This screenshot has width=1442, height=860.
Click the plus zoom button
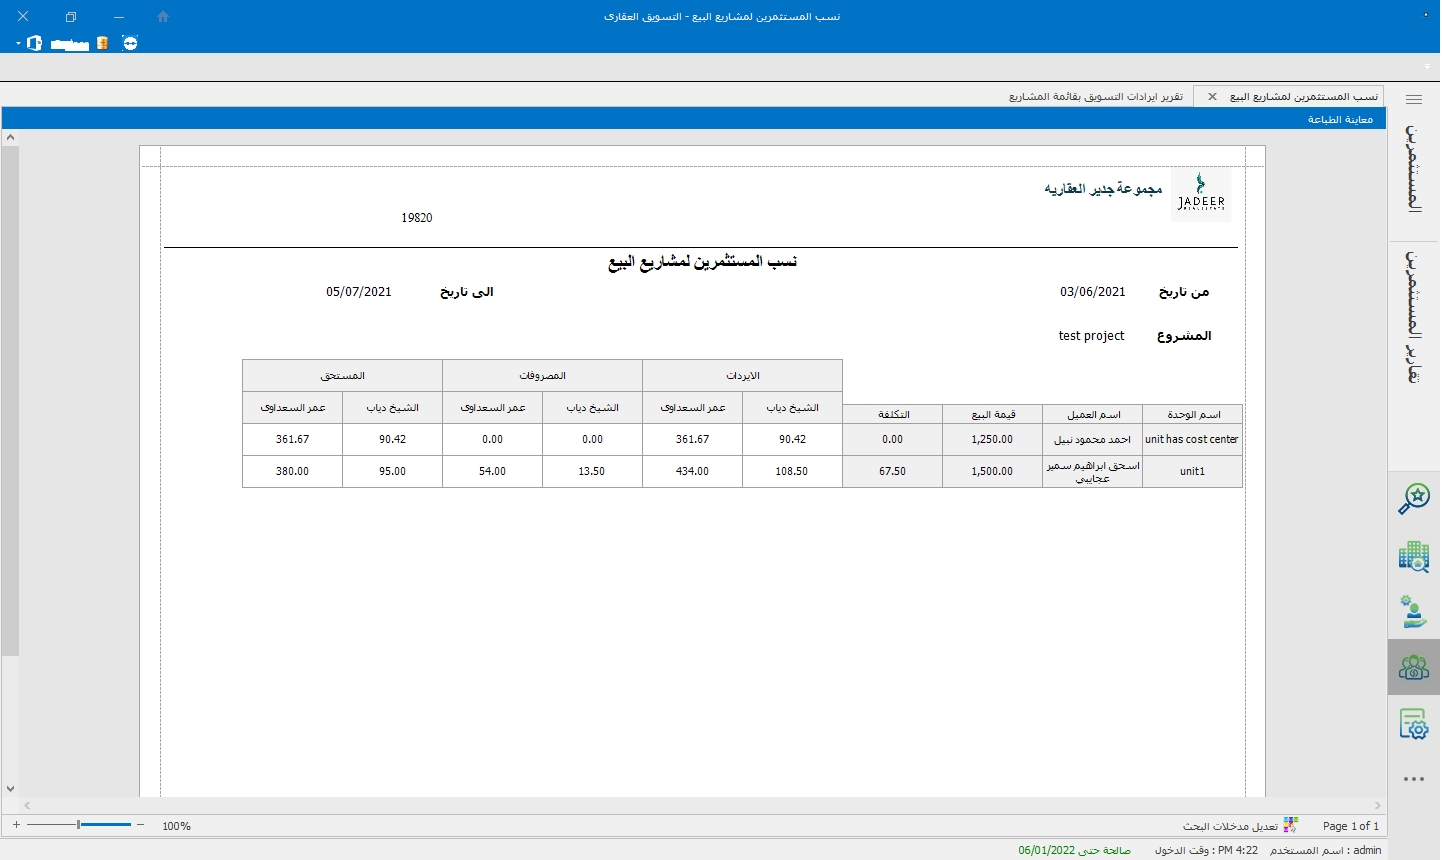[x=16, y=825]
